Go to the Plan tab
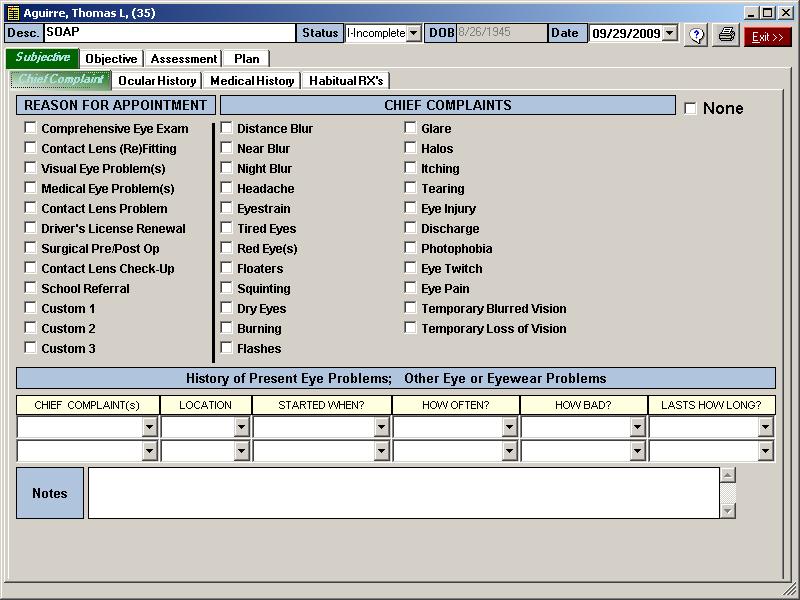This screenshot has width=800, height=600. [x=246, y=59]
